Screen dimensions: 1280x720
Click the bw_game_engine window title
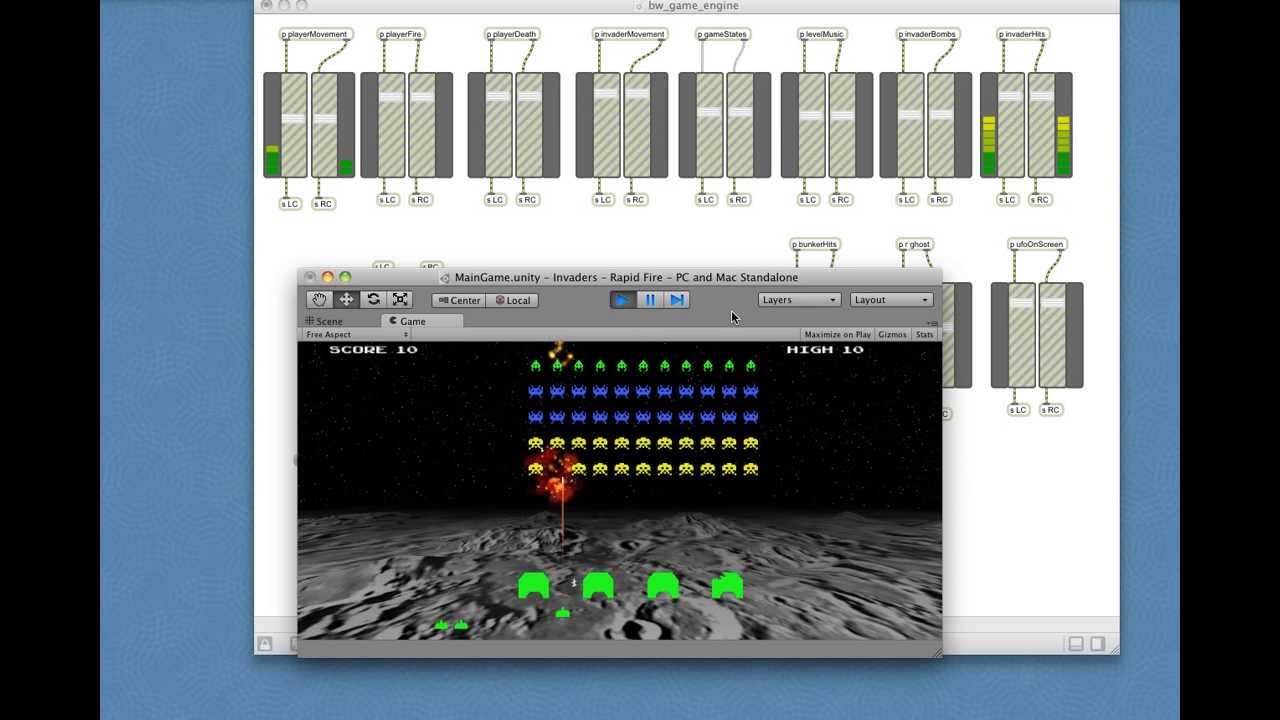tap(693, 6)
